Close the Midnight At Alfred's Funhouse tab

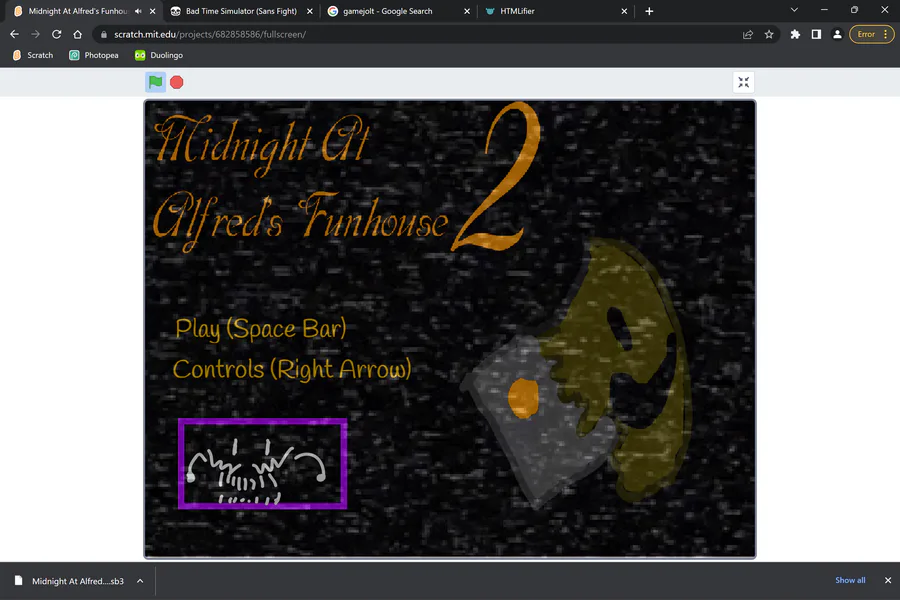pyautogui.click(x=153, y=11)
